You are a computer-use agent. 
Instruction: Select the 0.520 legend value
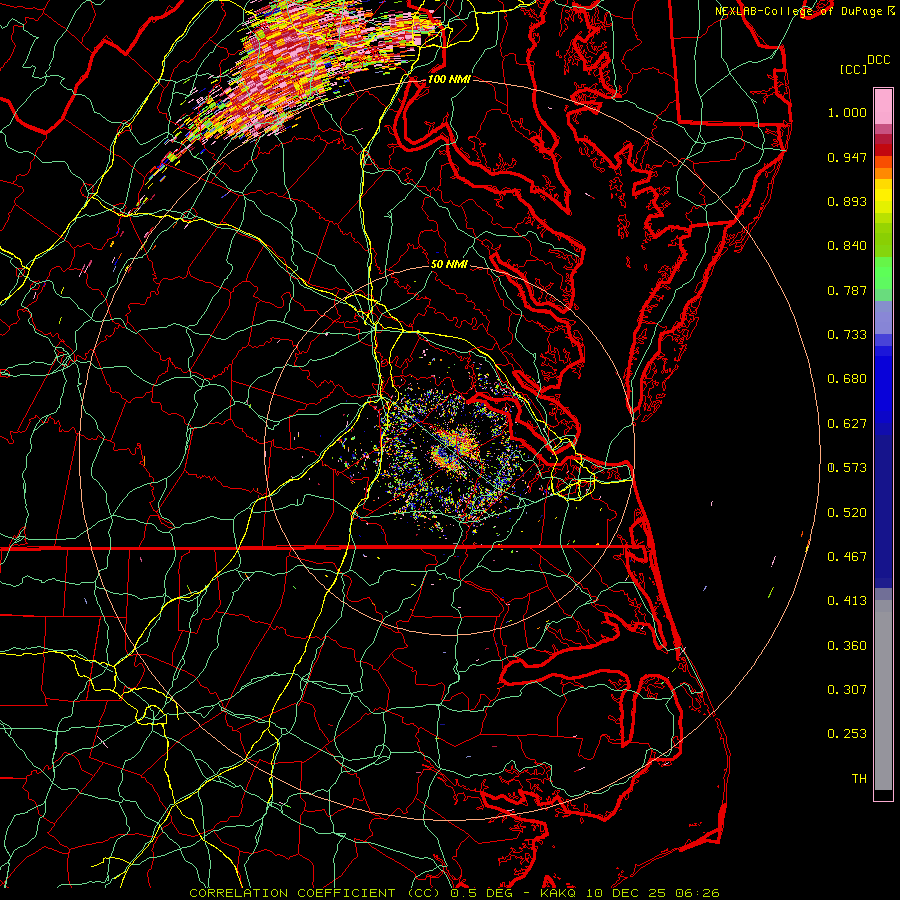click(847, 513)
